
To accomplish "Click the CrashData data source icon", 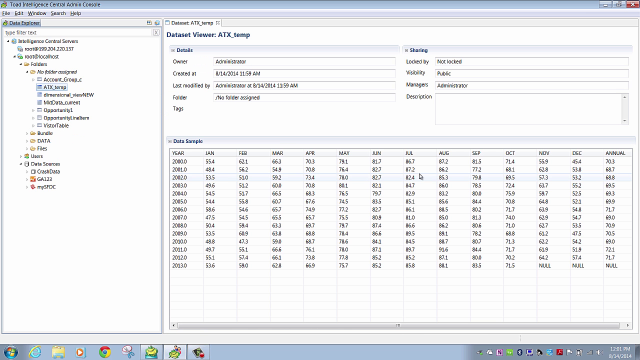I will [x=33, y=171].
